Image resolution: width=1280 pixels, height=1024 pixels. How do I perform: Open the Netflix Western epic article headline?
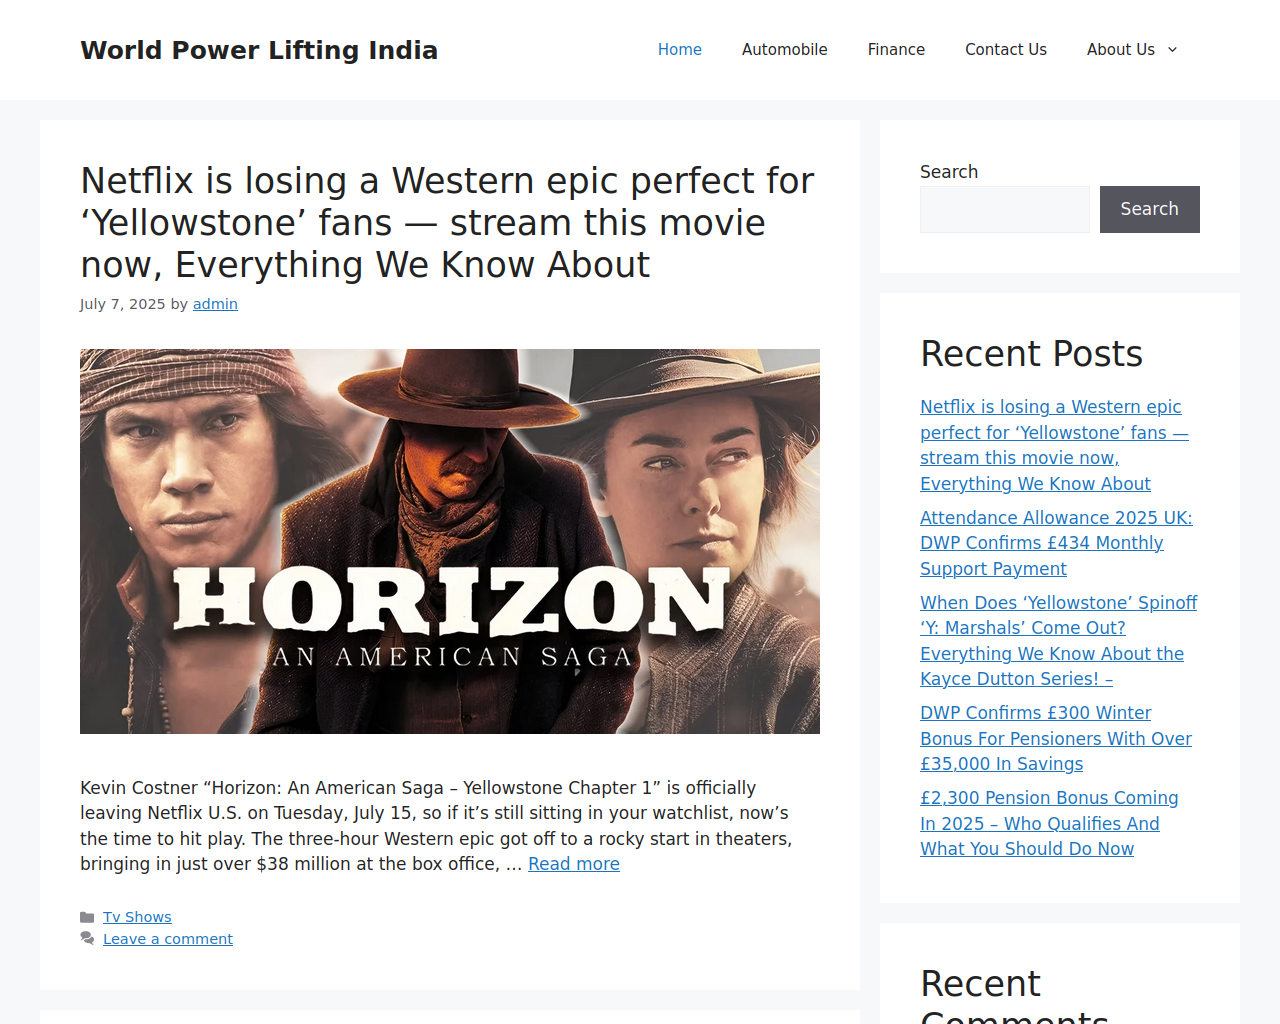[x=448, y=223]
